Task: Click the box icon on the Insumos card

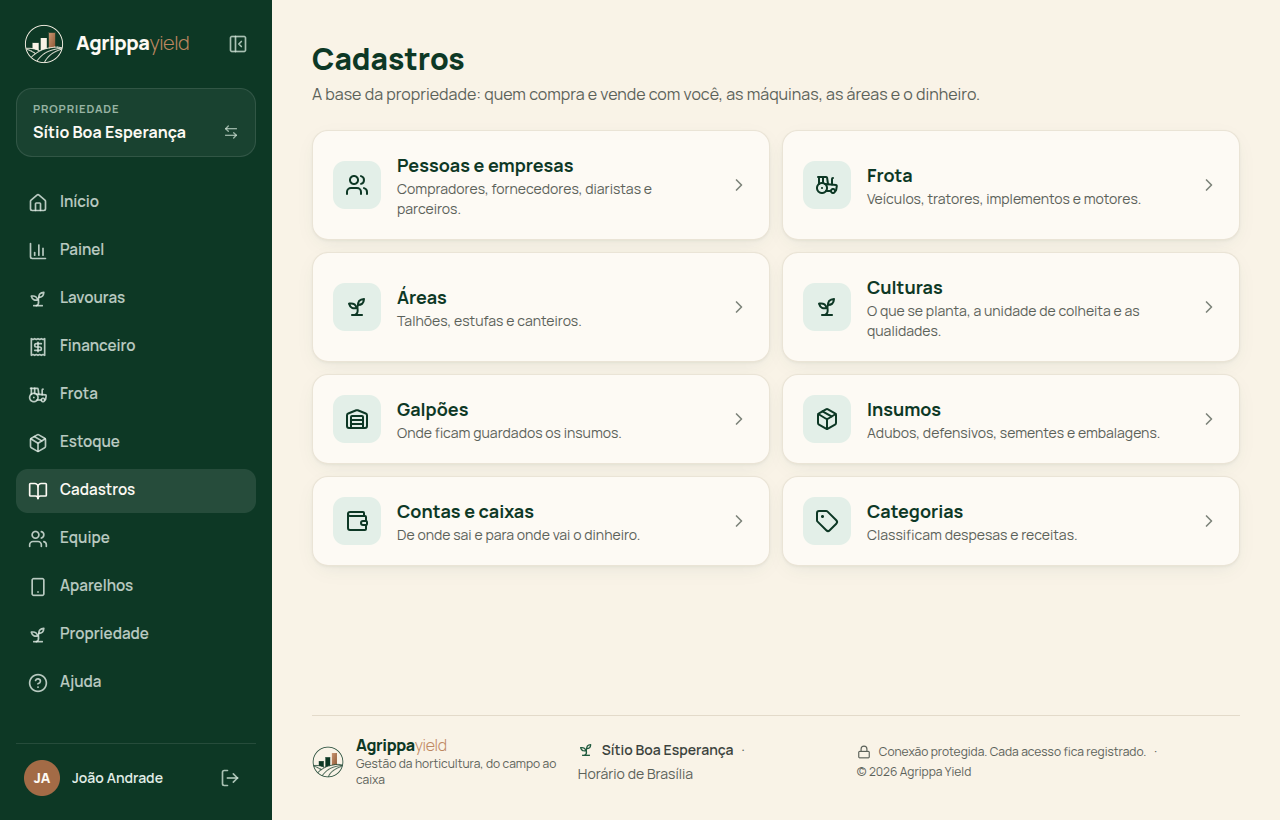Action: (x=827, y=419)
